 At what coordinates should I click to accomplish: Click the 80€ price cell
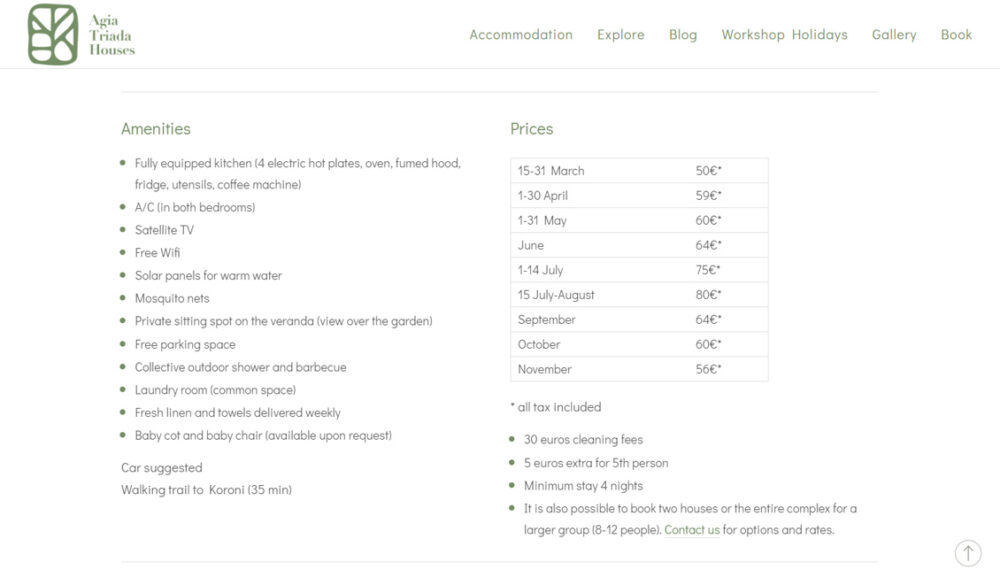point(708,295)
